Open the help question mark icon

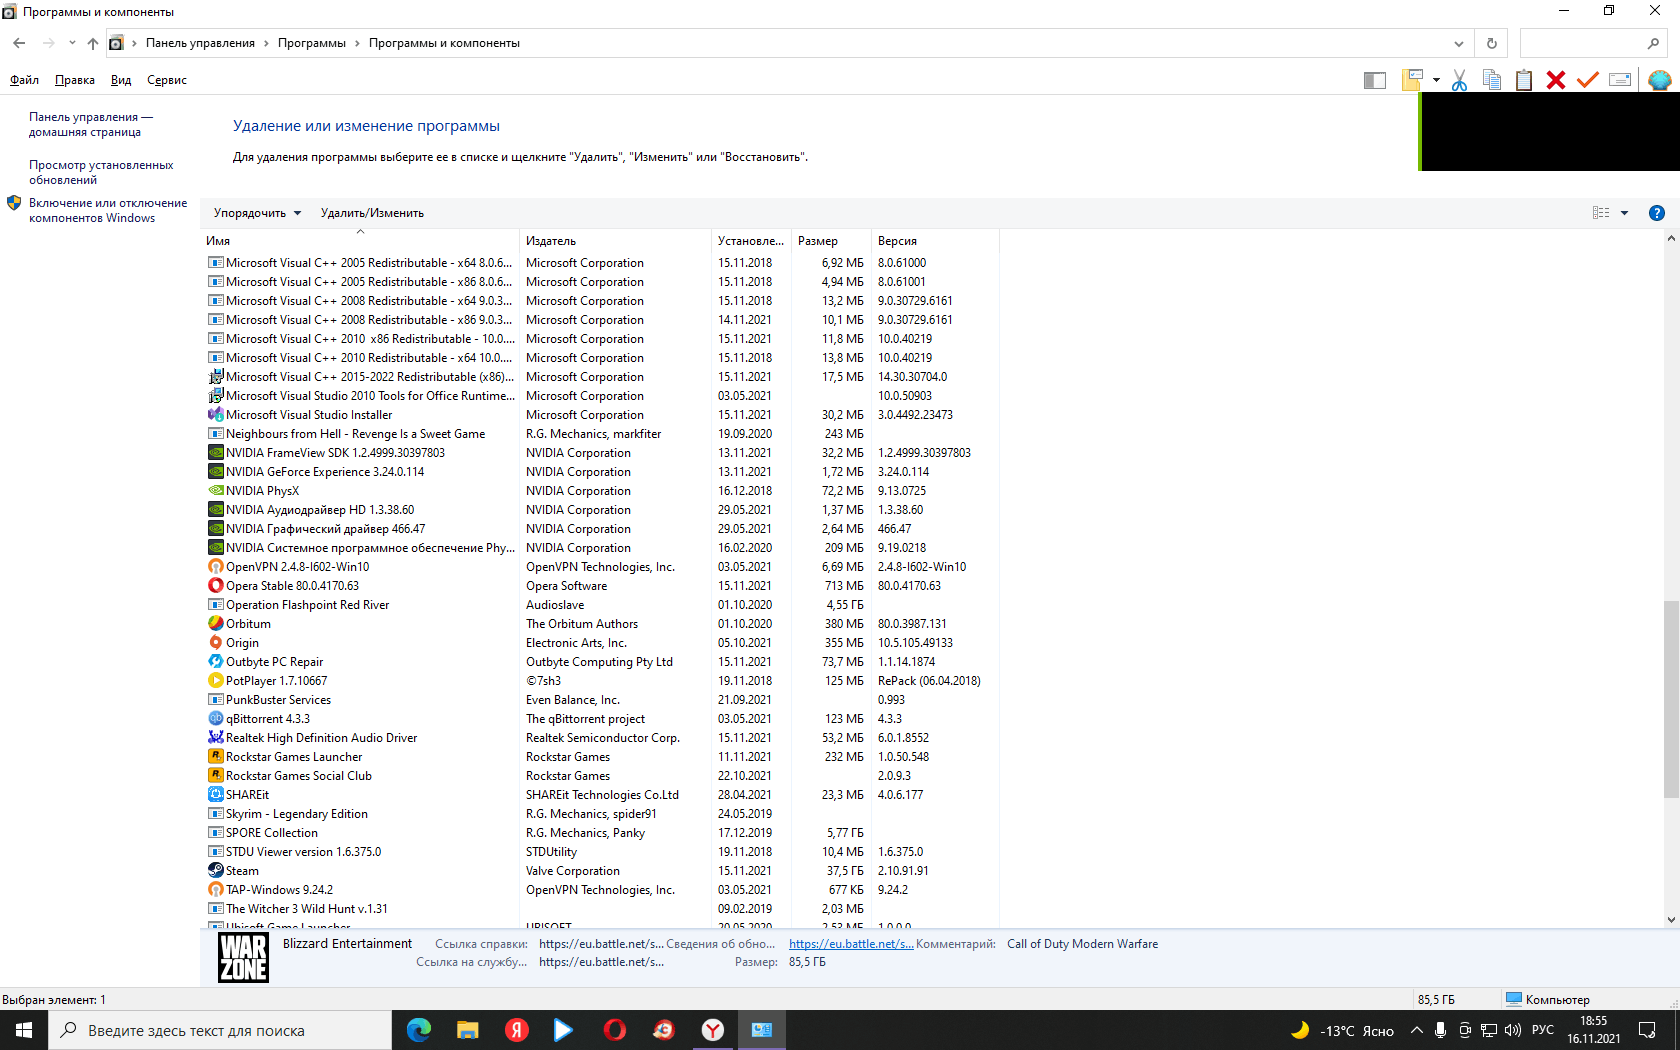tap(1656, 213)
